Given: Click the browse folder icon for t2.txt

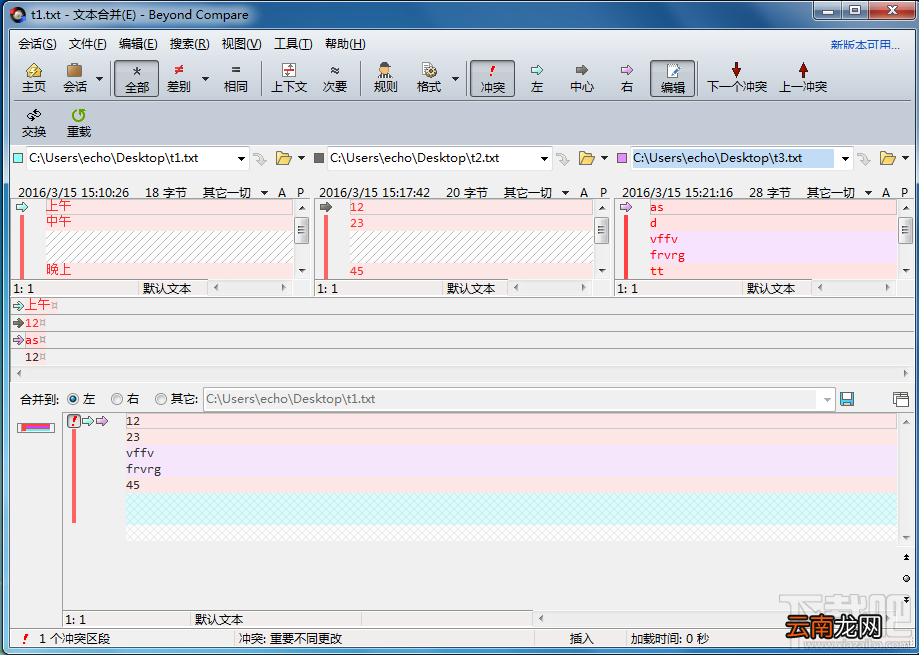Looking at the screenshot, I should [587, 158].
